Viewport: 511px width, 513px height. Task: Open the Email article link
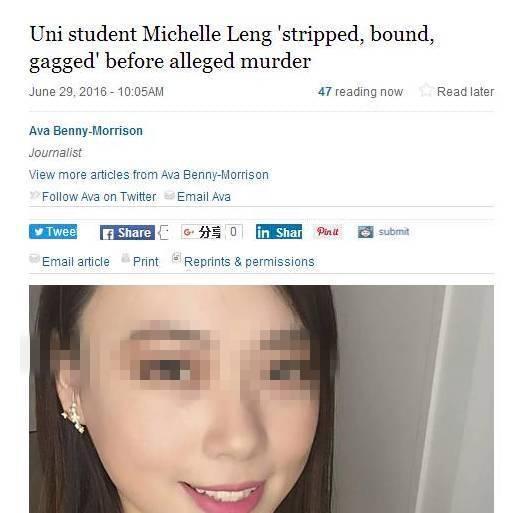76,262
